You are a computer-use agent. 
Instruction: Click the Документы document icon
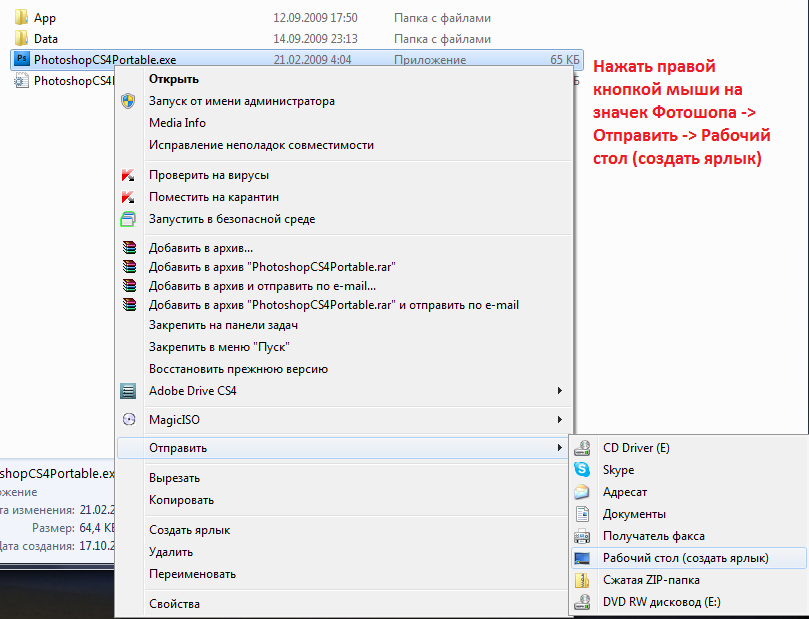point(582,514)
